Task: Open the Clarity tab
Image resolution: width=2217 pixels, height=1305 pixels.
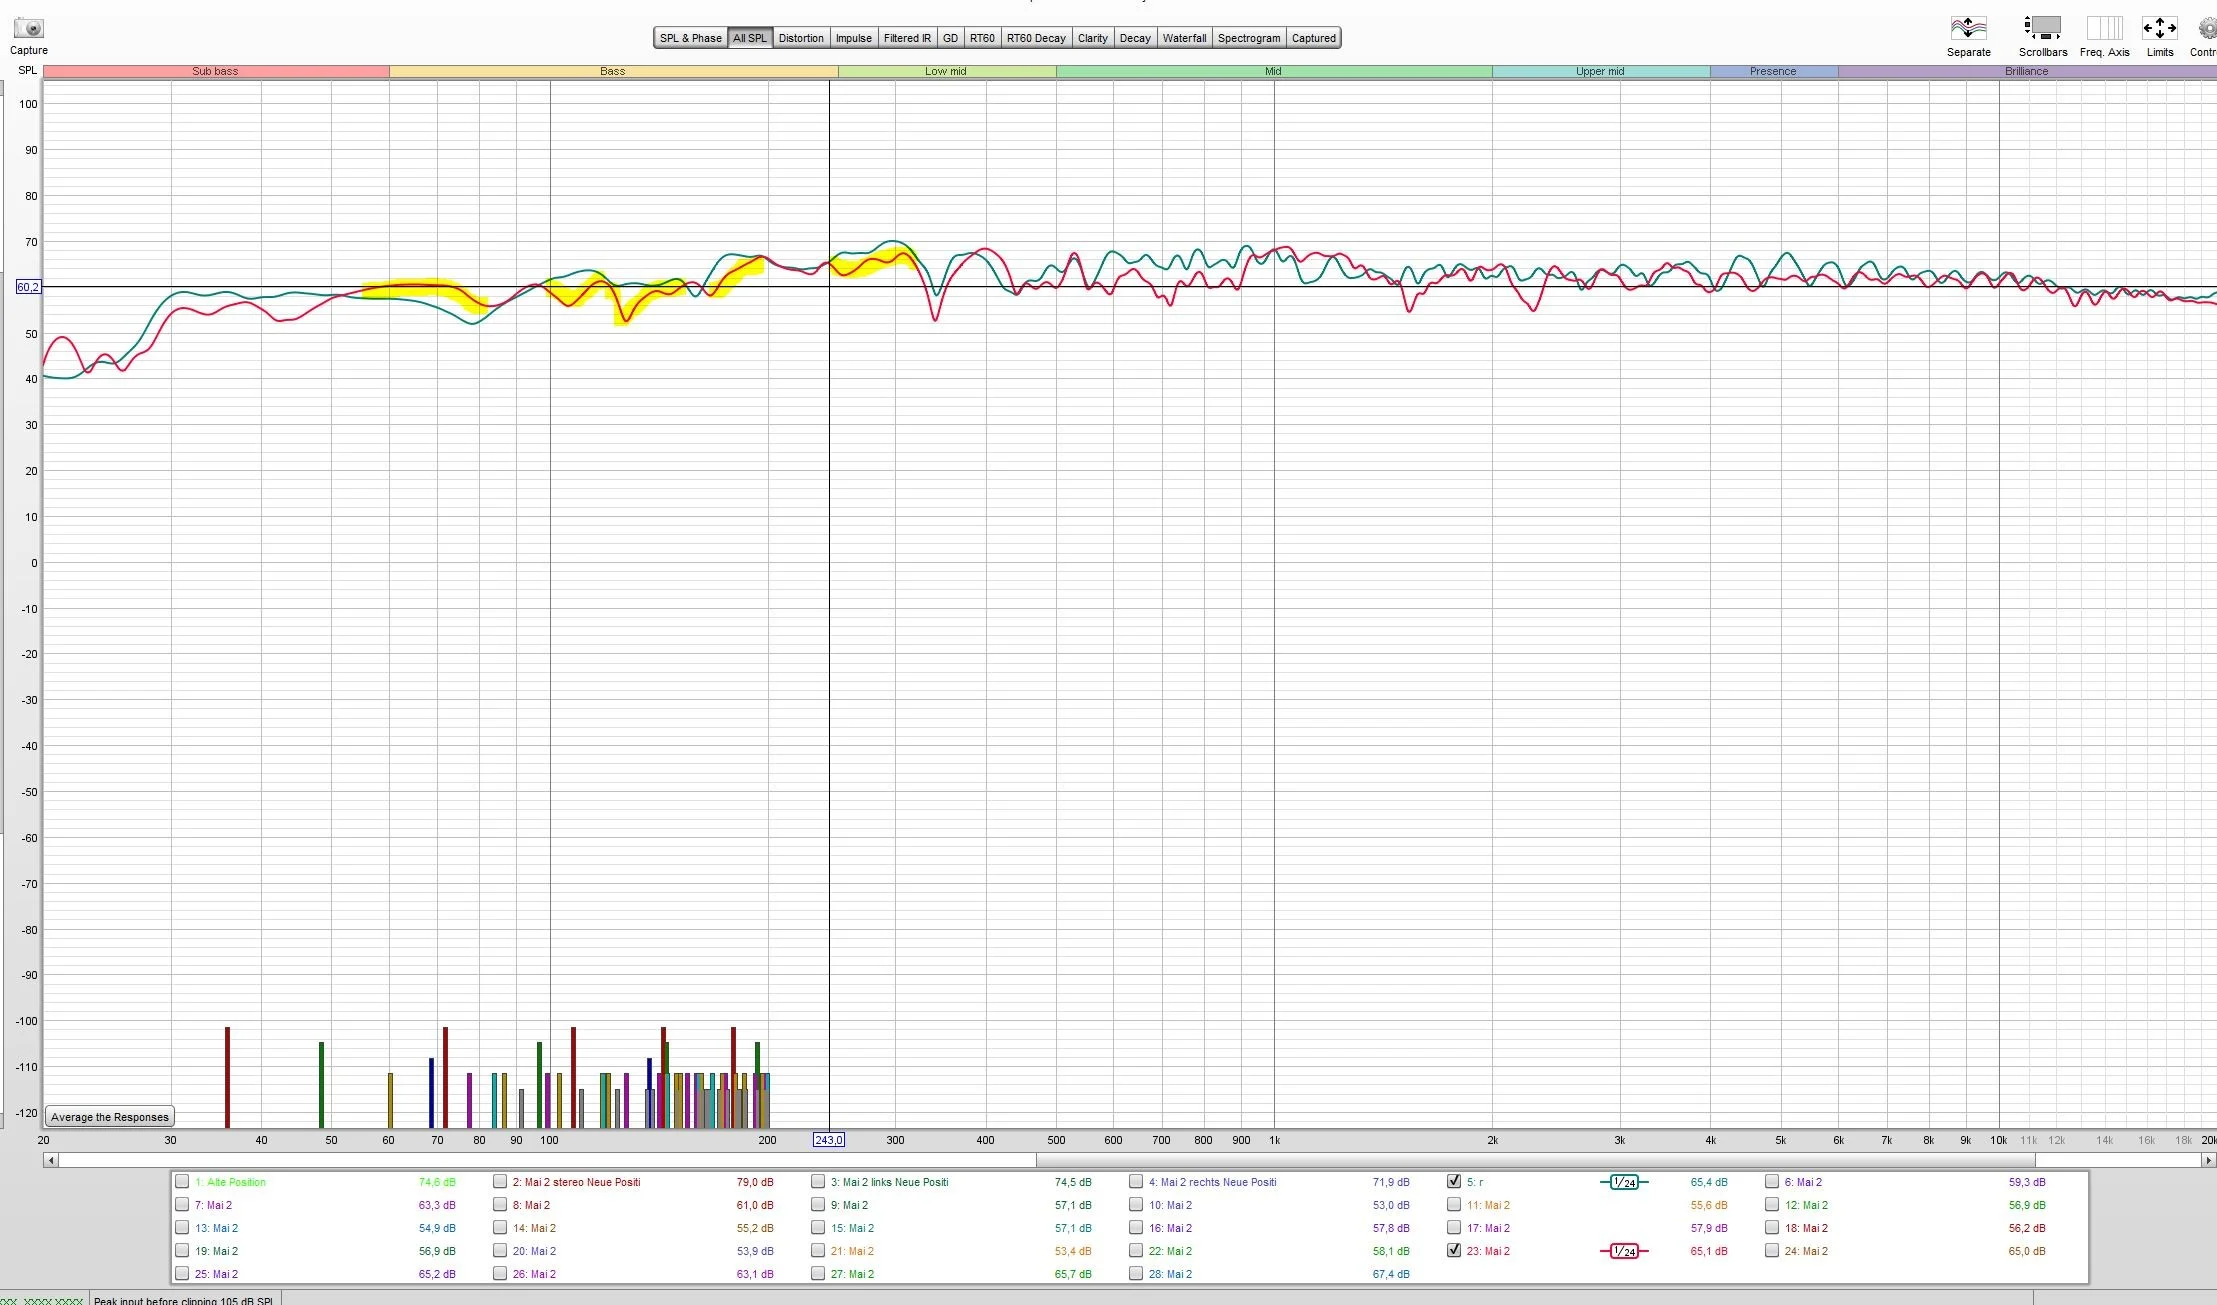Action: point(1092,38)
